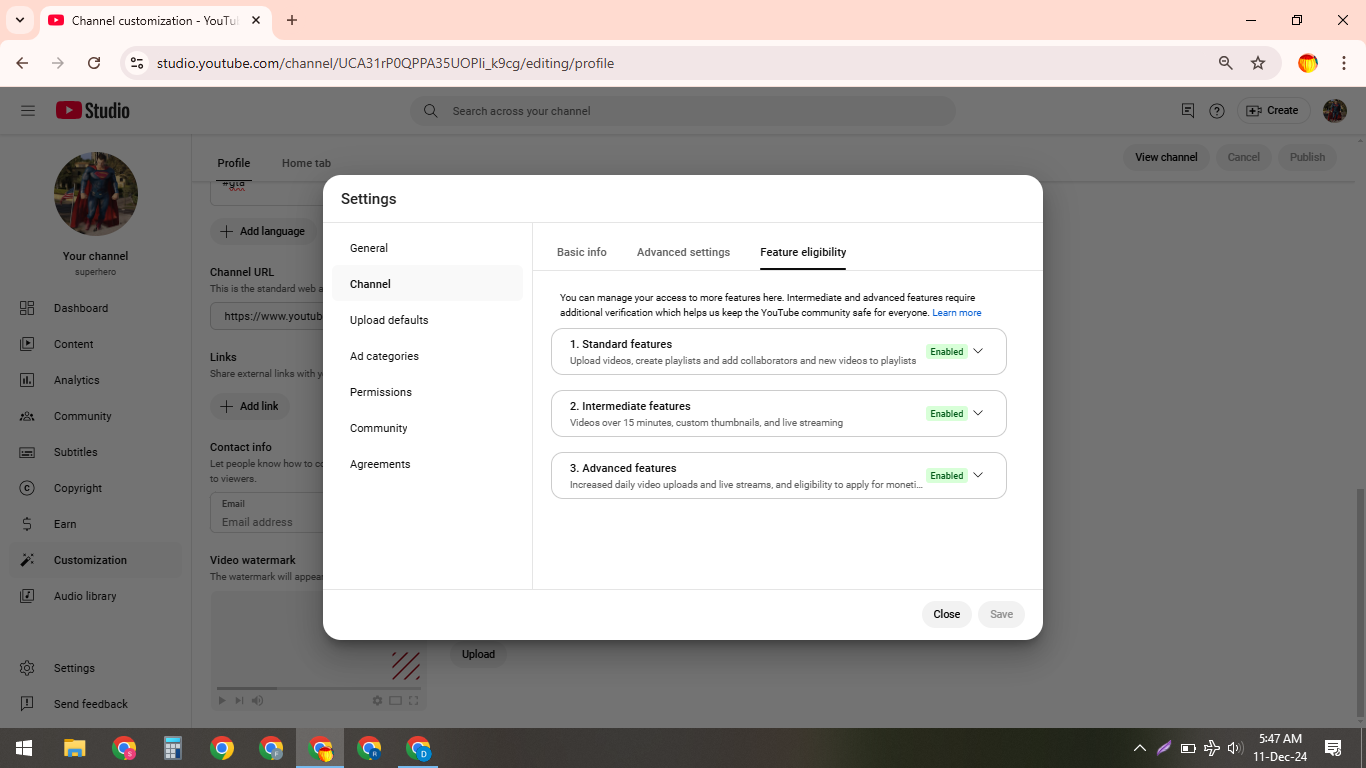Click the Earn dollar icon

(27, 524)
